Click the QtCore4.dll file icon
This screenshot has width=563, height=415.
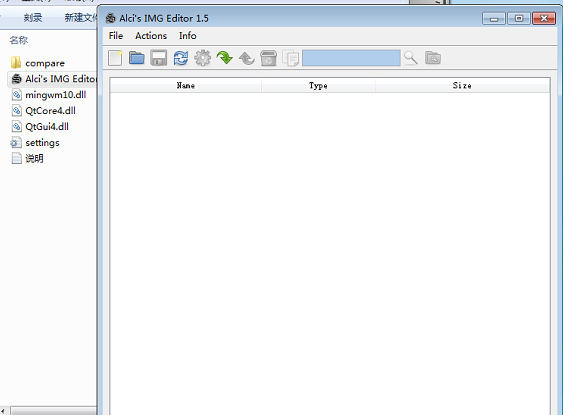click(17, 111)
